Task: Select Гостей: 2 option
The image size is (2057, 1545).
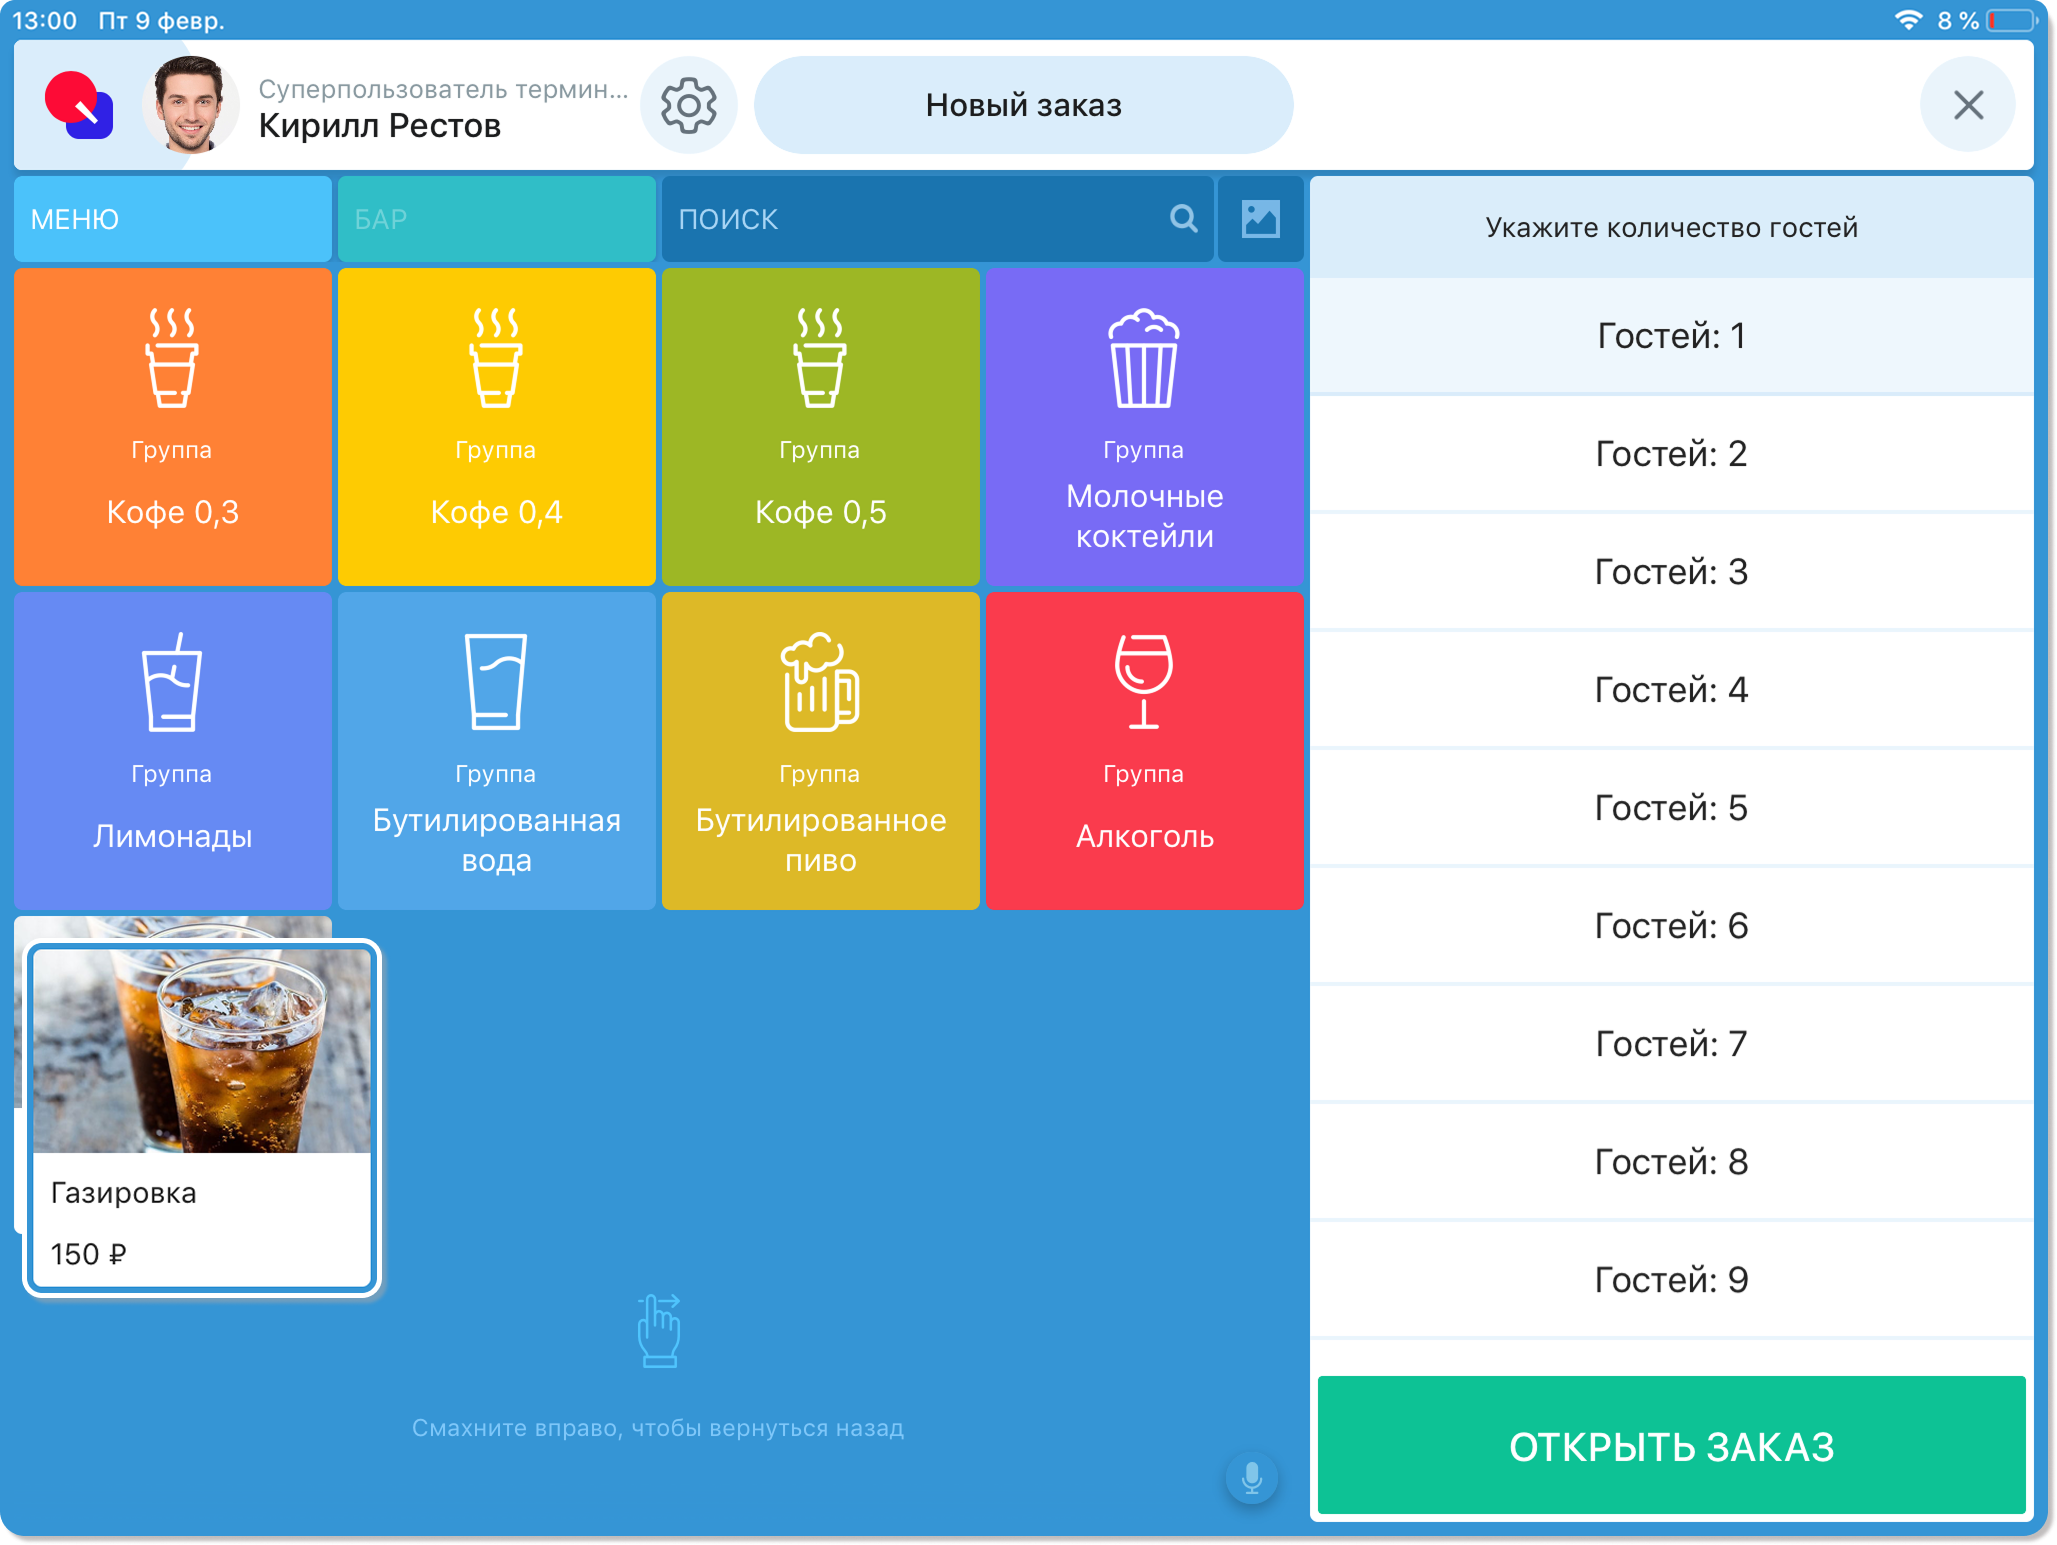Action: (1670, 454)
